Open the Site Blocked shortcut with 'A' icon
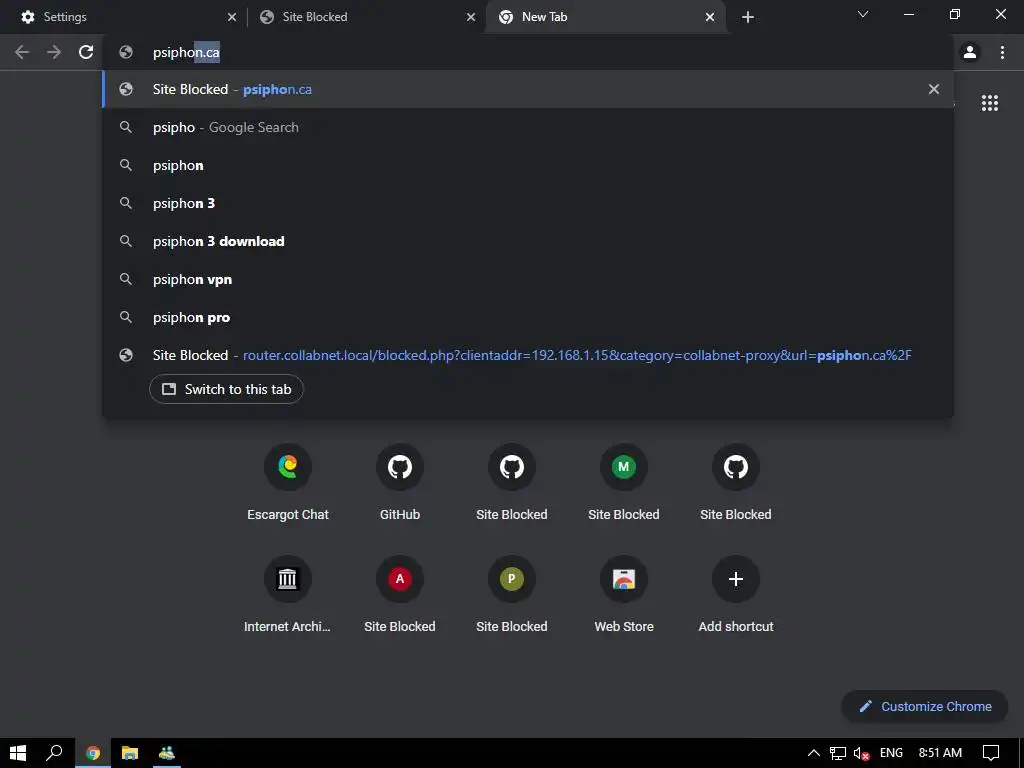 tap(400, 595)
